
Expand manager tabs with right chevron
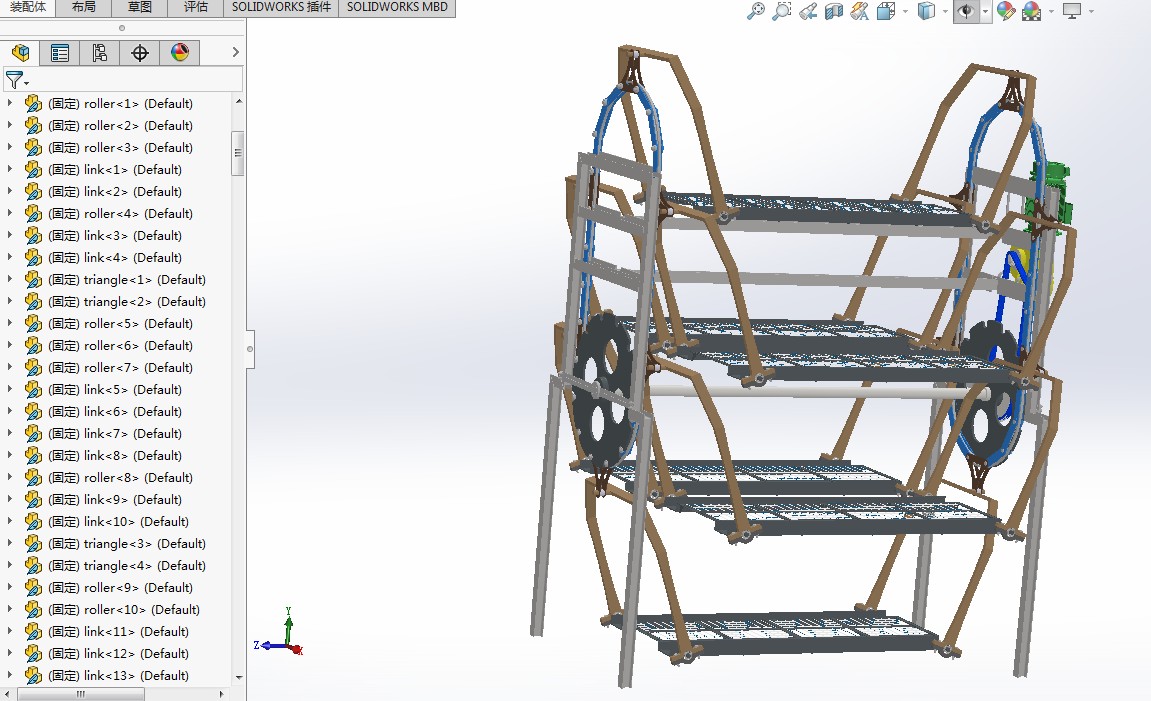point(236,52)
